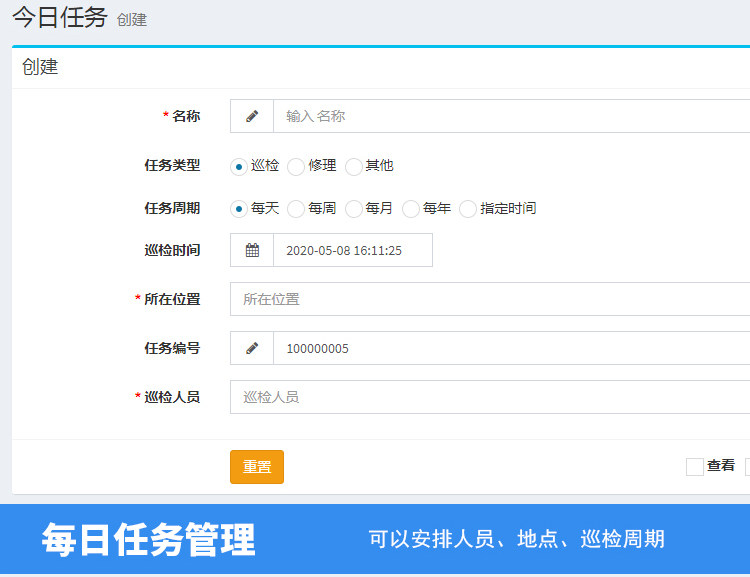Image resolution: width=750 pixels, height=577 pixels.
Task: Click the 巡检人员 input field
Action: click(490, 397)
